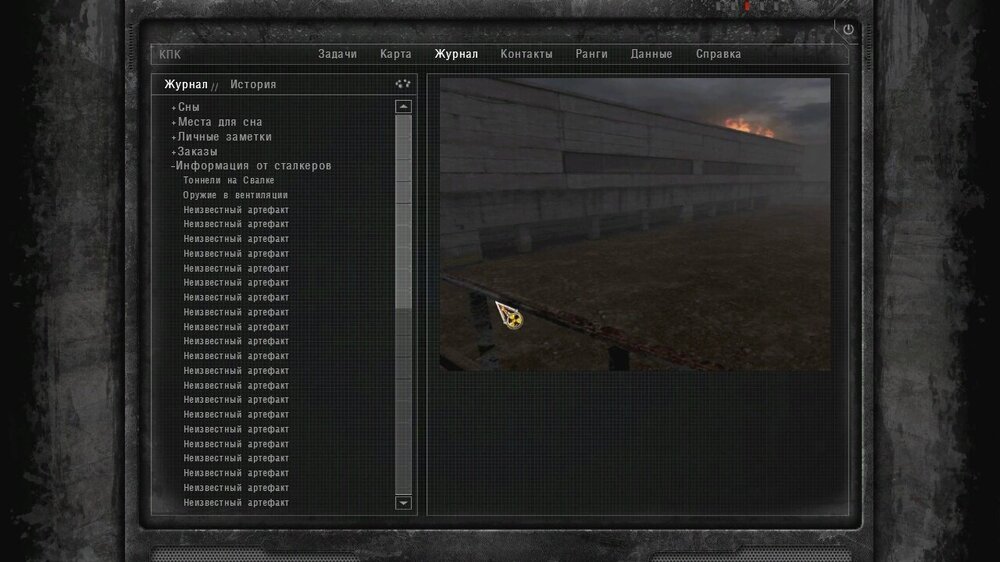
Task: Click the power icon to close the PDA
Action: [x=848, y=29]
